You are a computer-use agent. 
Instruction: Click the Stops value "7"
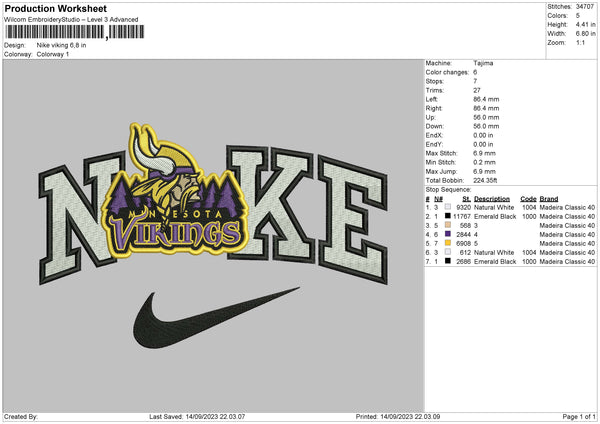475,81
